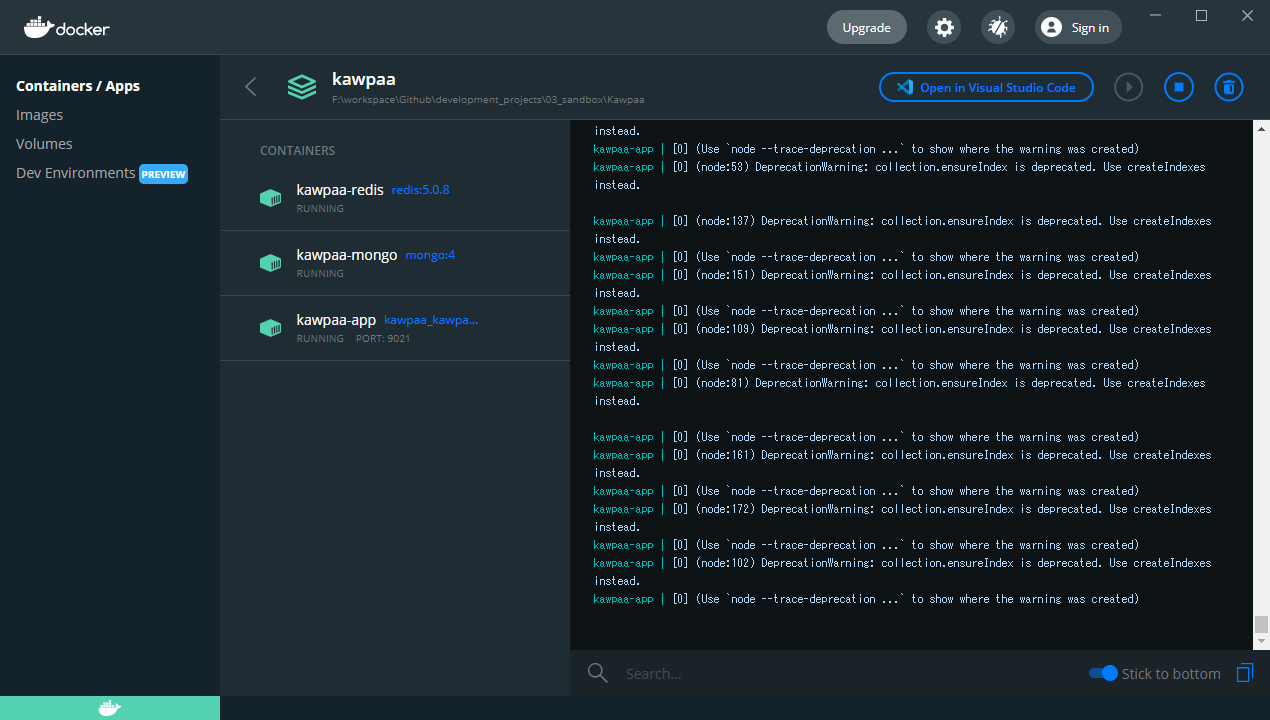Click the kawpaa app title

tap(364, 79)
